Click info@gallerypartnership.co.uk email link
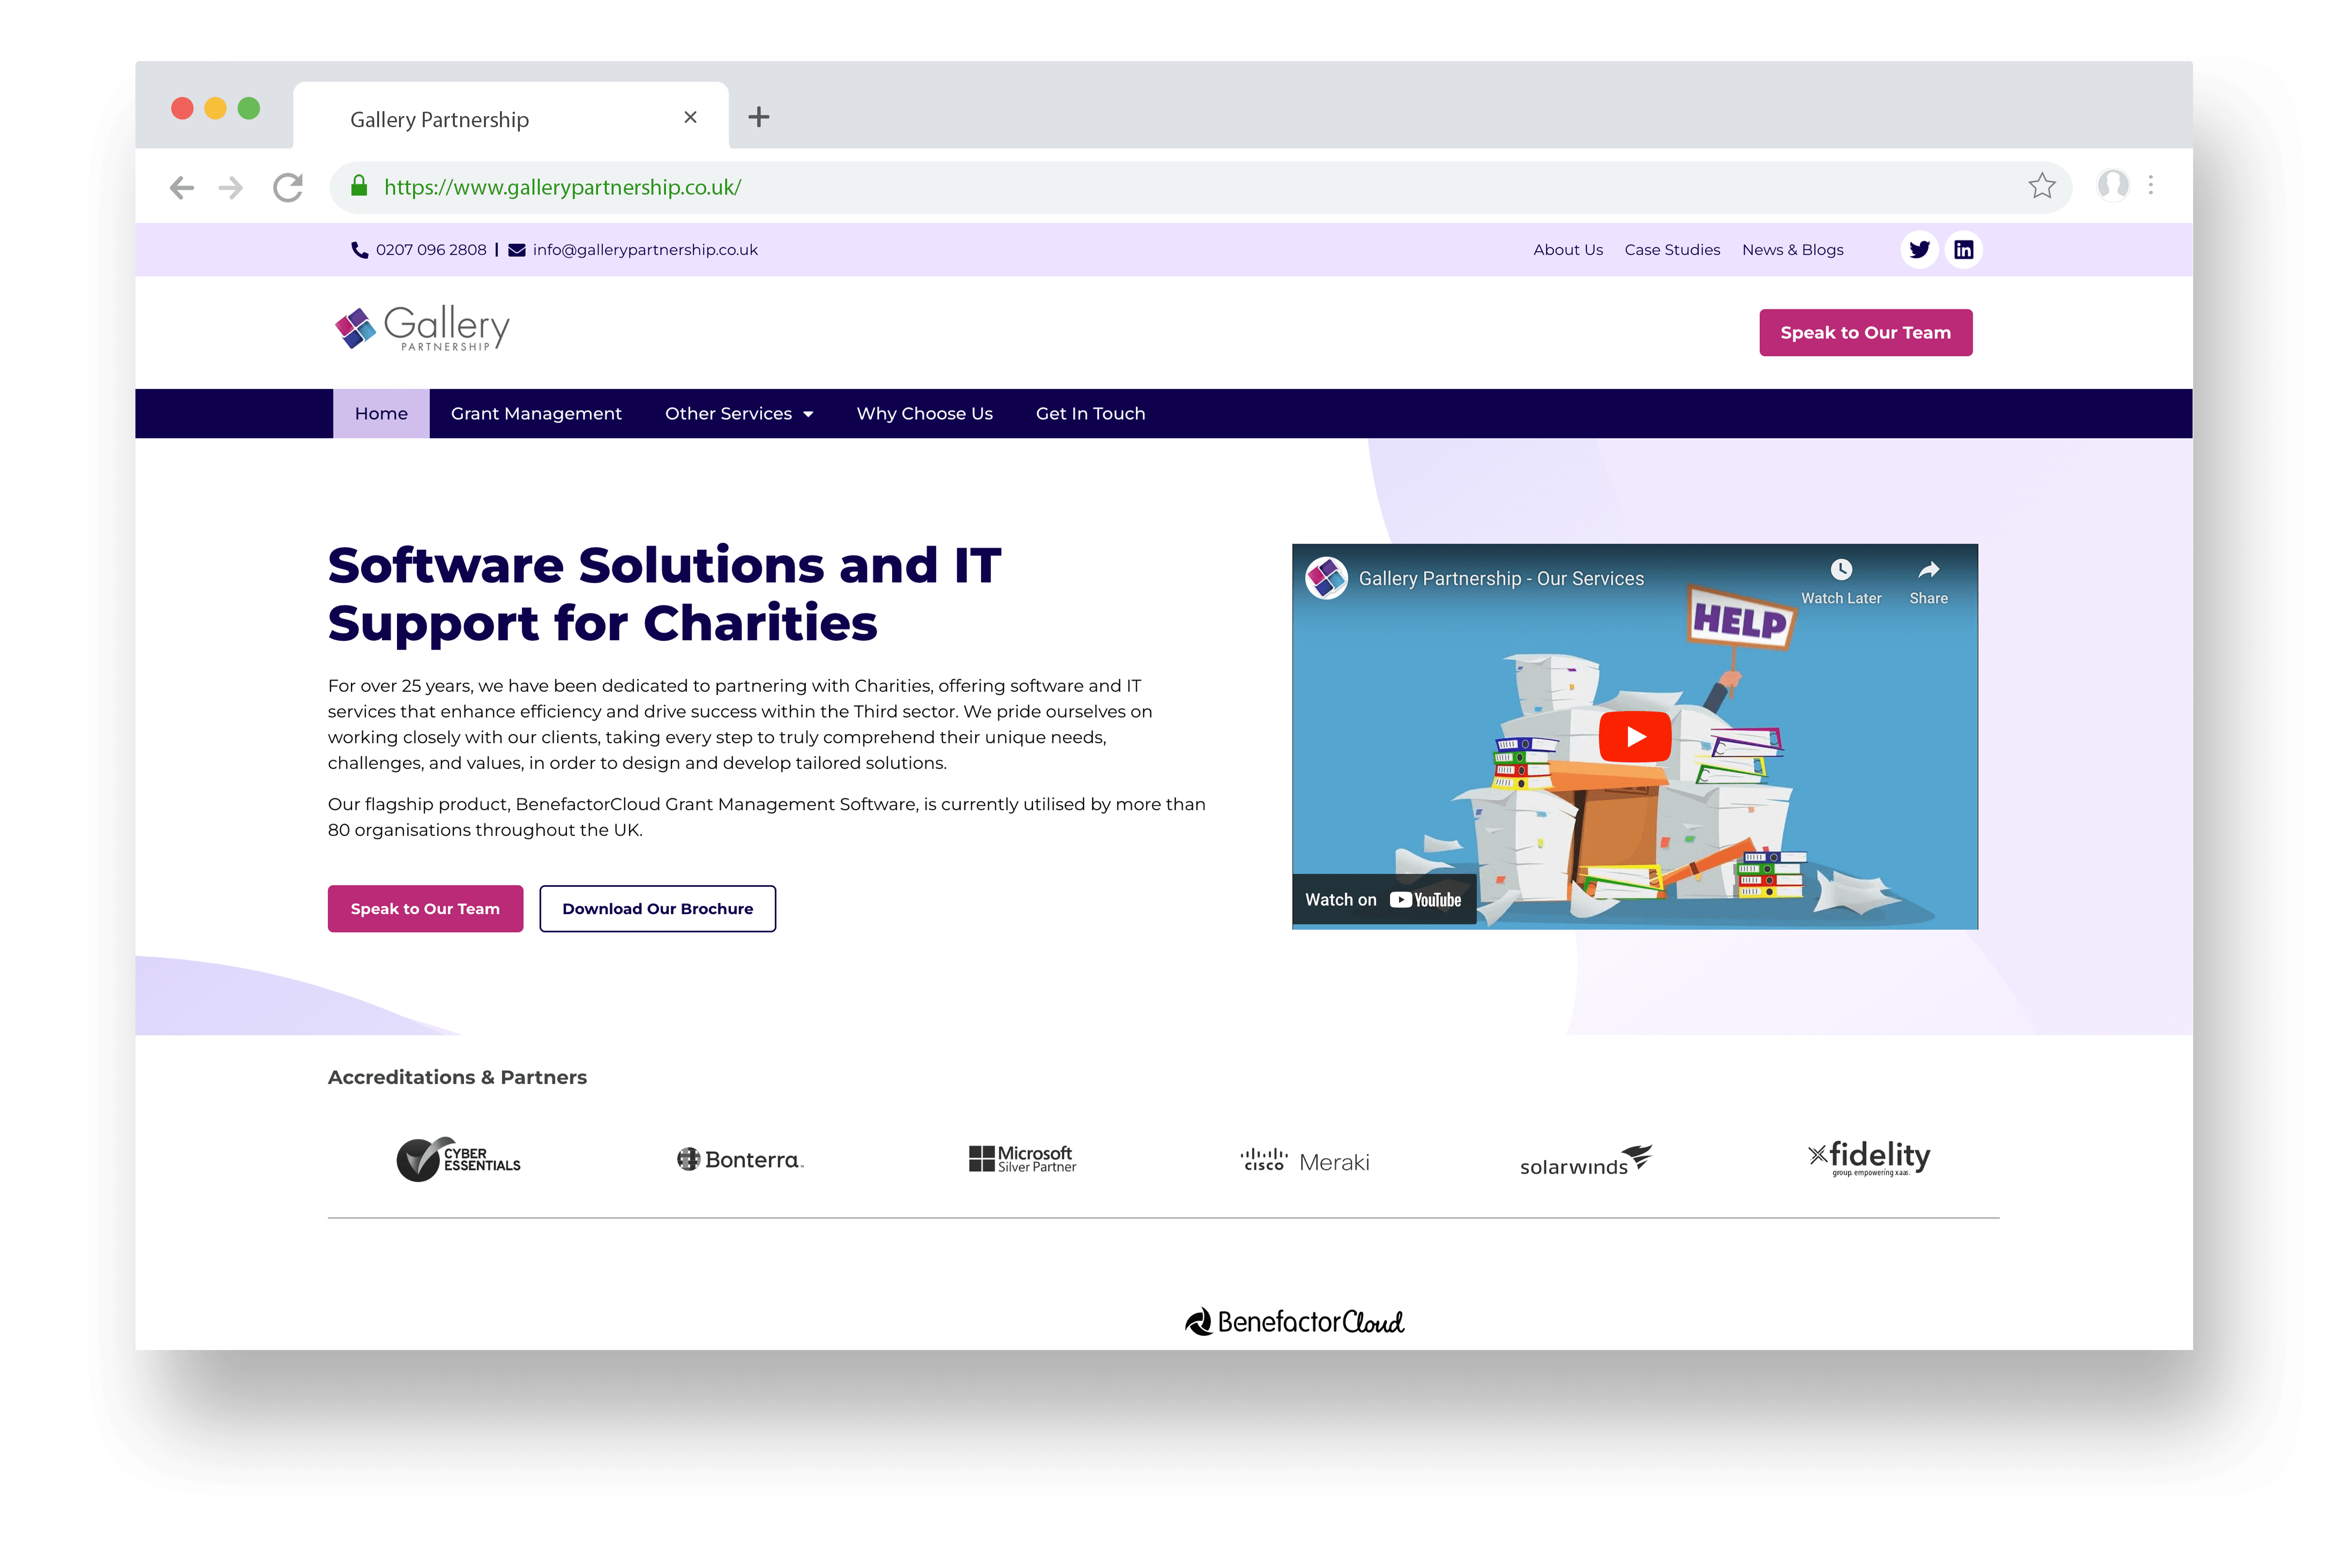2329x1568 pixels. (x=645, y=250)
